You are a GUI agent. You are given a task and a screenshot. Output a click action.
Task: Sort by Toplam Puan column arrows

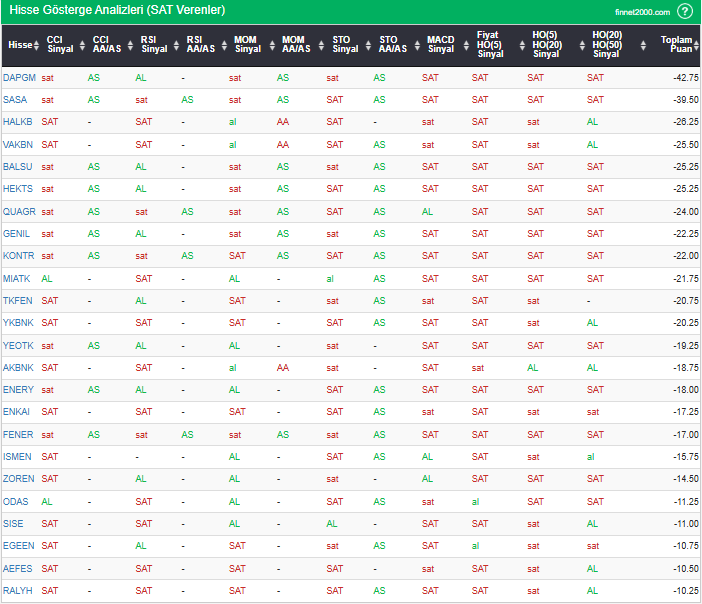[696, 45]
